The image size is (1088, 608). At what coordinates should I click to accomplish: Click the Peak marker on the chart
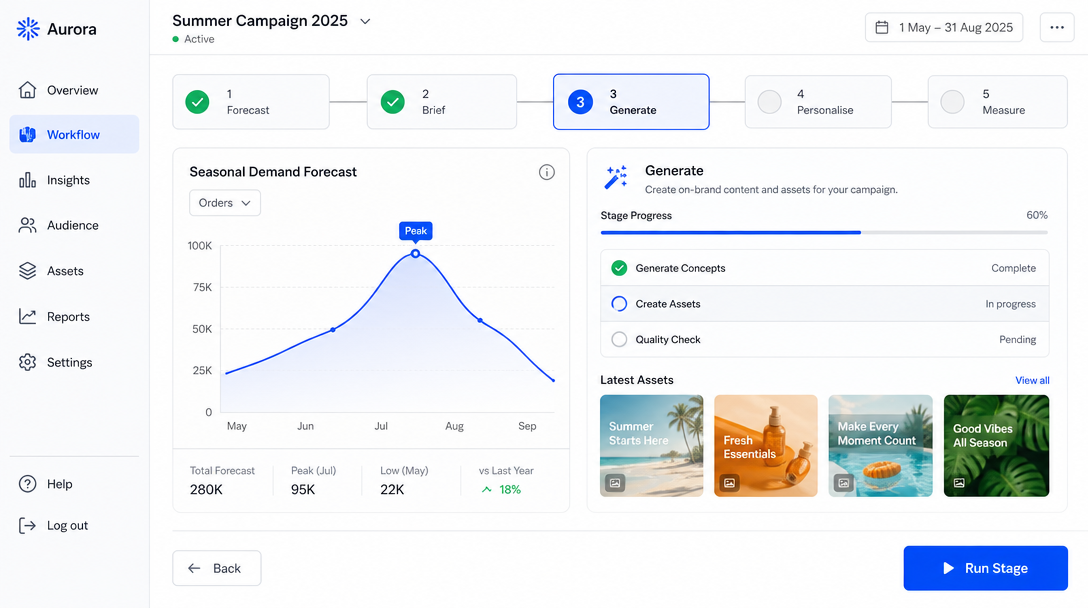[x=415, y=254]
